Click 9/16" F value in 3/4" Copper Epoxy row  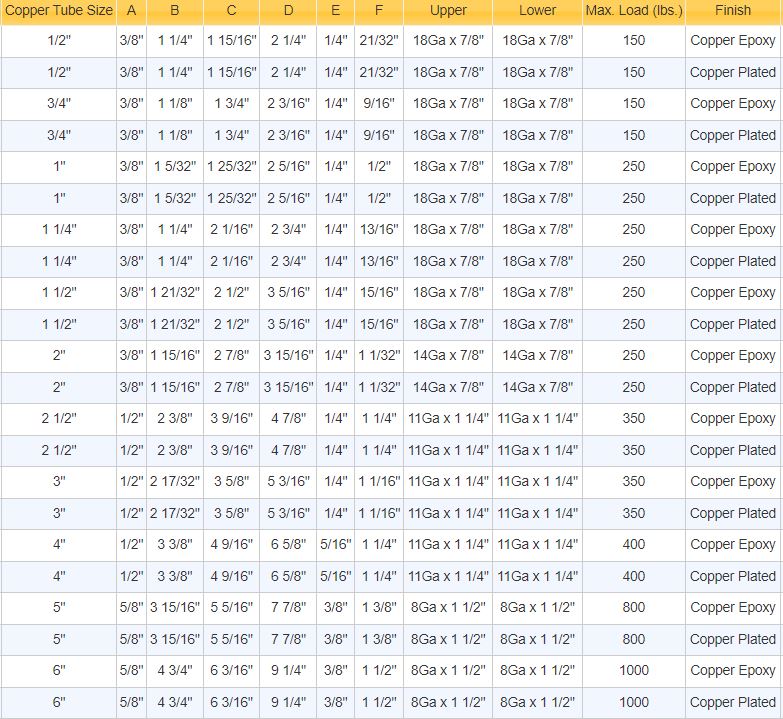(379, 103)
